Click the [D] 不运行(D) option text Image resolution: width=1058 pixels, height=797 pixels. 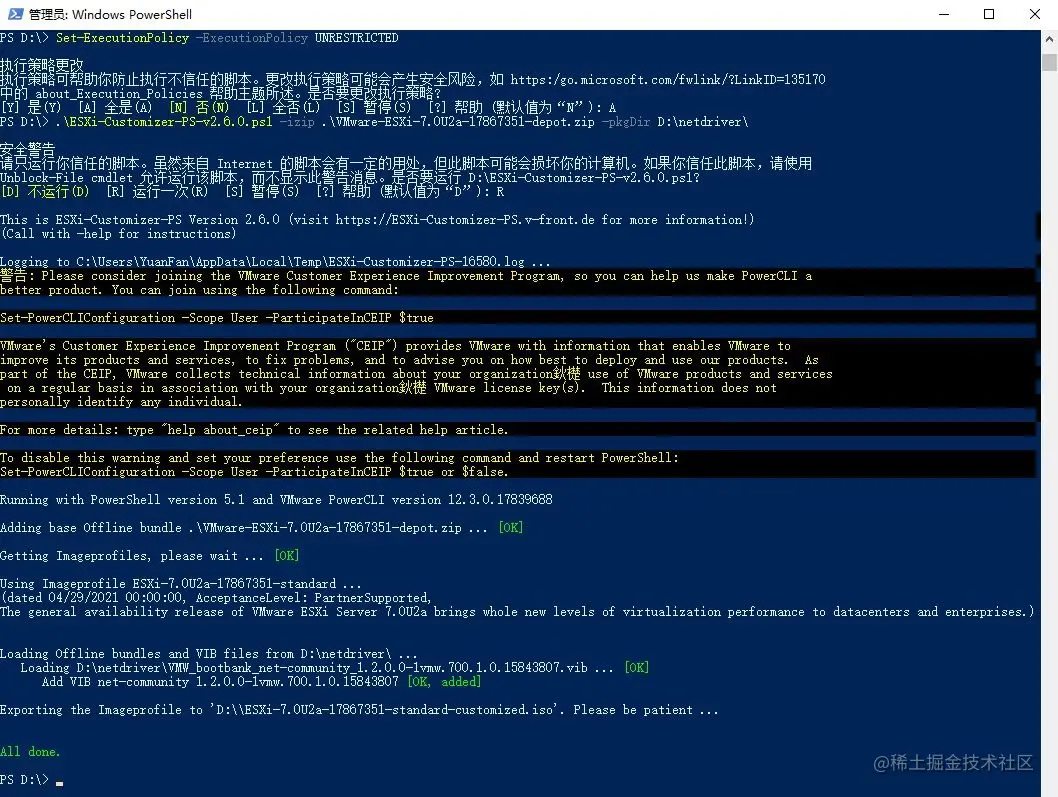(45, 192)
